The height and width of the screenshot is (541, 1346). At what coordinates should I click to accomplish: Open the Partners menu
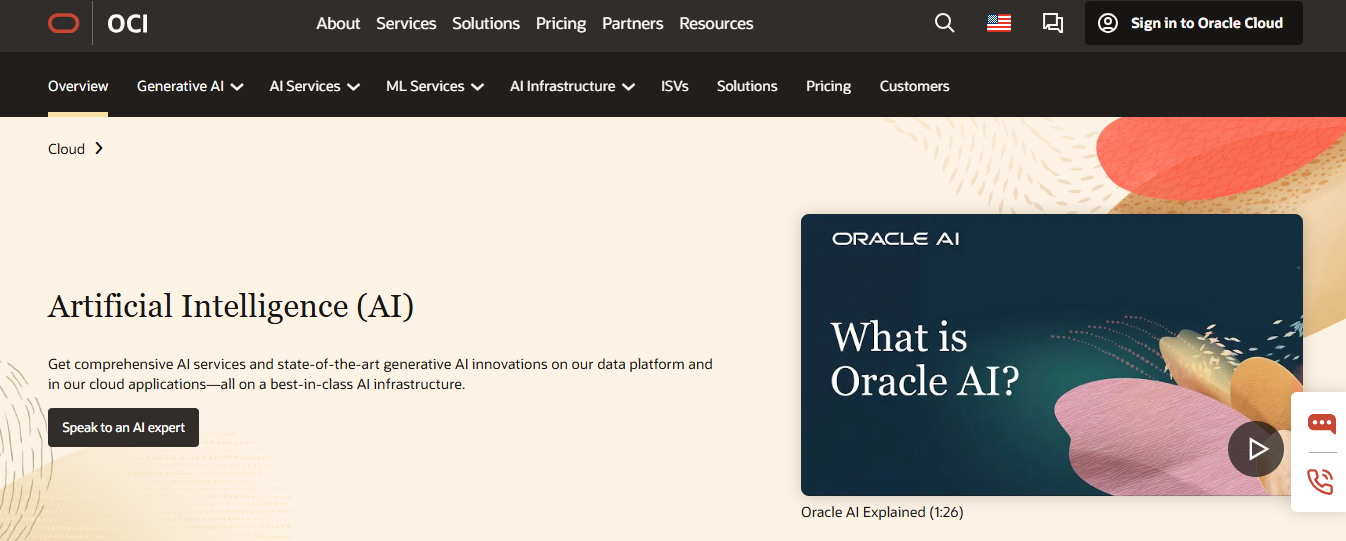click(633, 23)
